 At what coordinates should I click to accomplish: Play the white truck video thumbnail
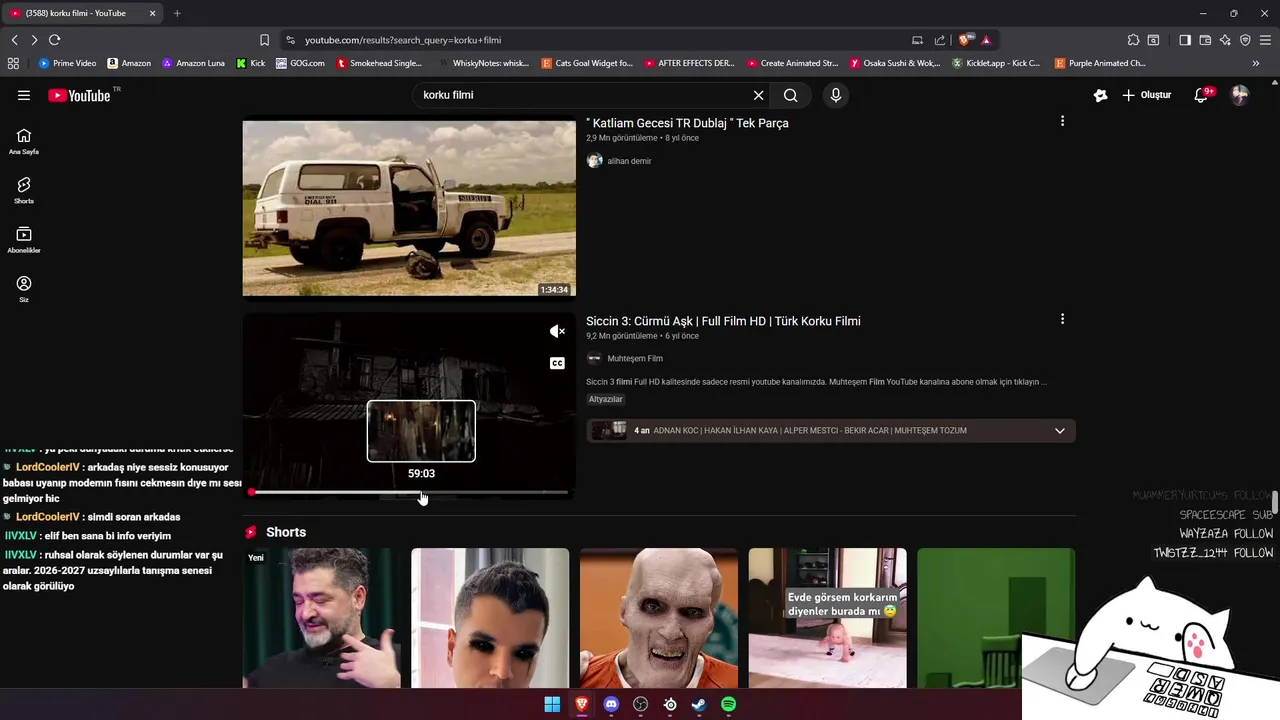point(409,208)
